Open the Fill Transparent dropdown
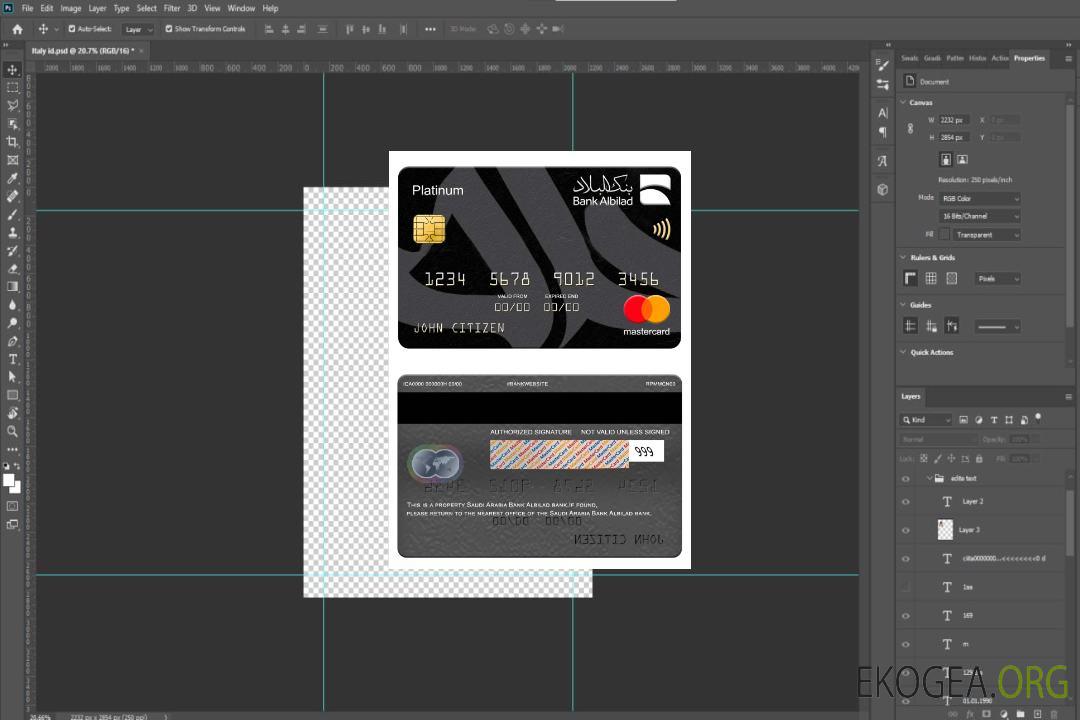Image resolution: width=1080 pixels, height=720 pixels. tap(986, 235)
